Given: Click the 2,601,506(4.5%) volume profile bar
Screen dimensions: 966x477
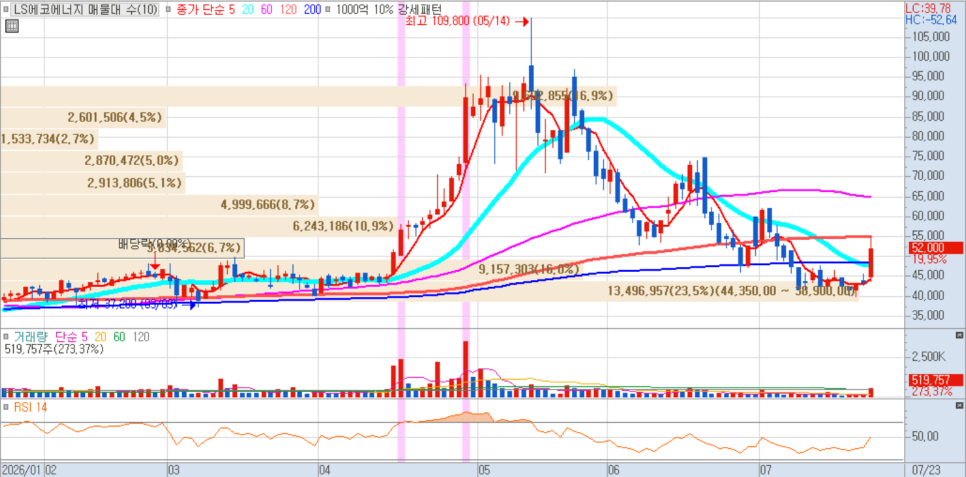Looking at the screenshot, I should coord(83,118).
